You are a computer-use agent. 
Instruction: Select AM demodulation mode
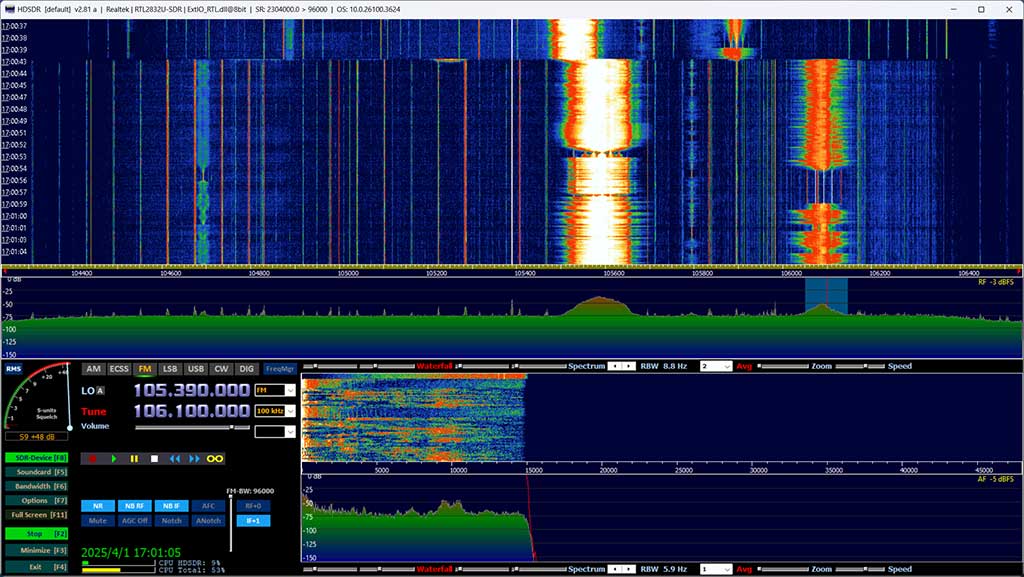click(x=93, y=369)
